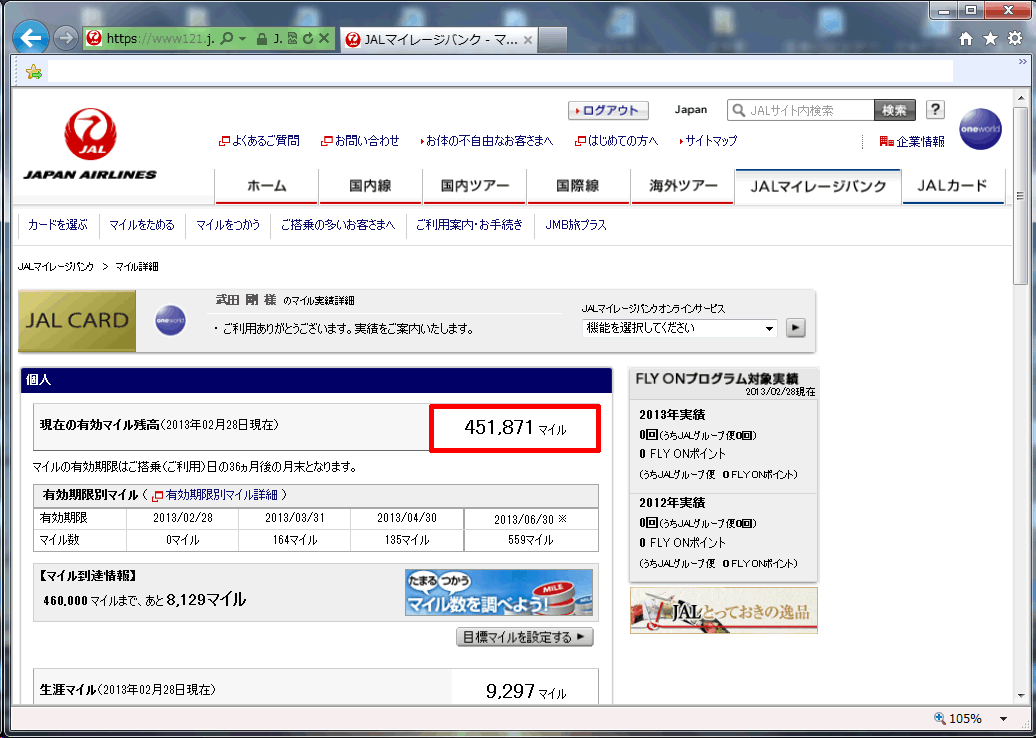Viewport: 1036px width, 738px height.
Task: Click the ログアウト button
Action: pos(608,110)
